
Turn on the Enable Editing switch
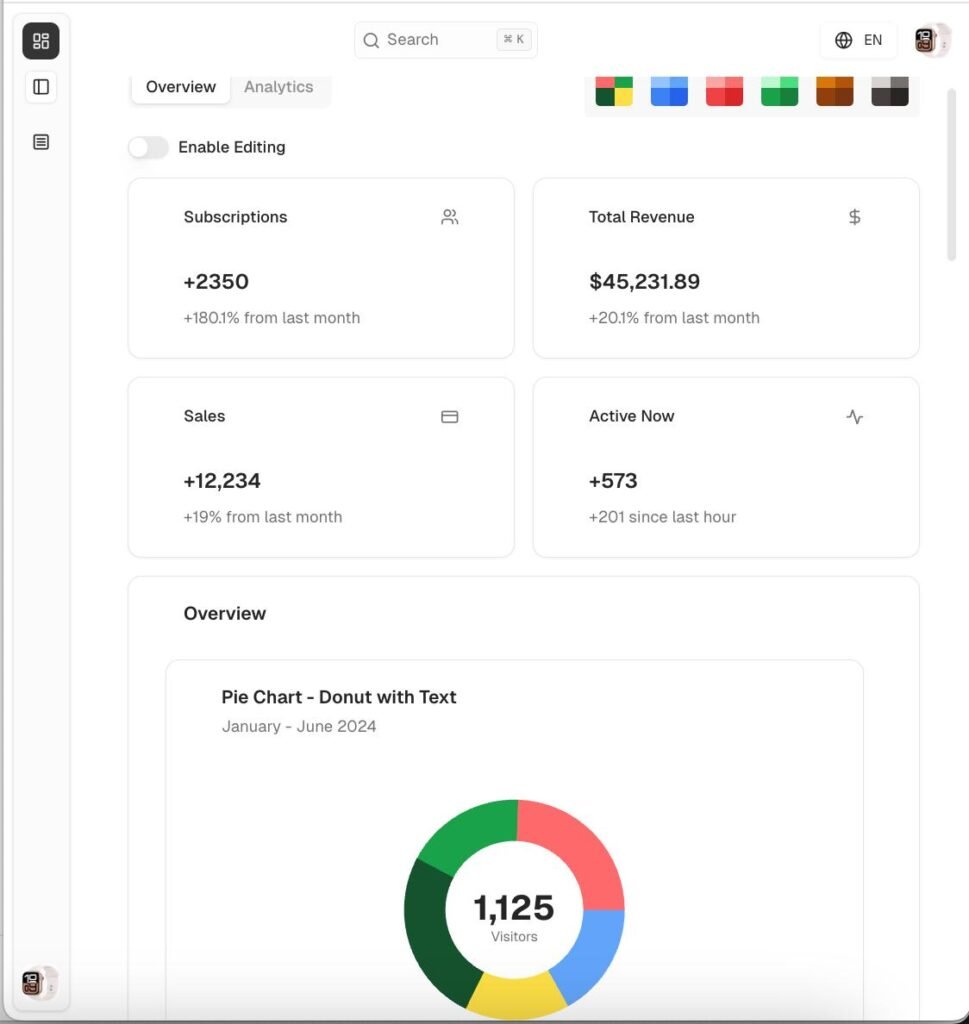click(x=148, y=147)
